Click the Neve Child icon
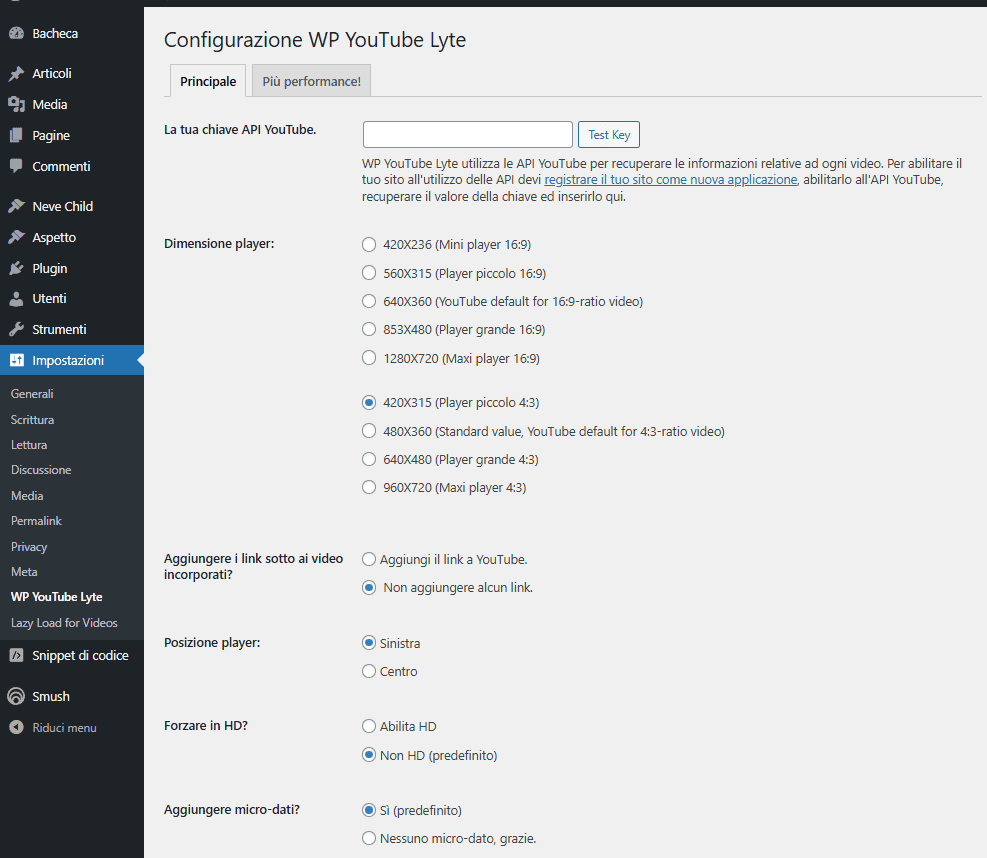 [16, 206]
